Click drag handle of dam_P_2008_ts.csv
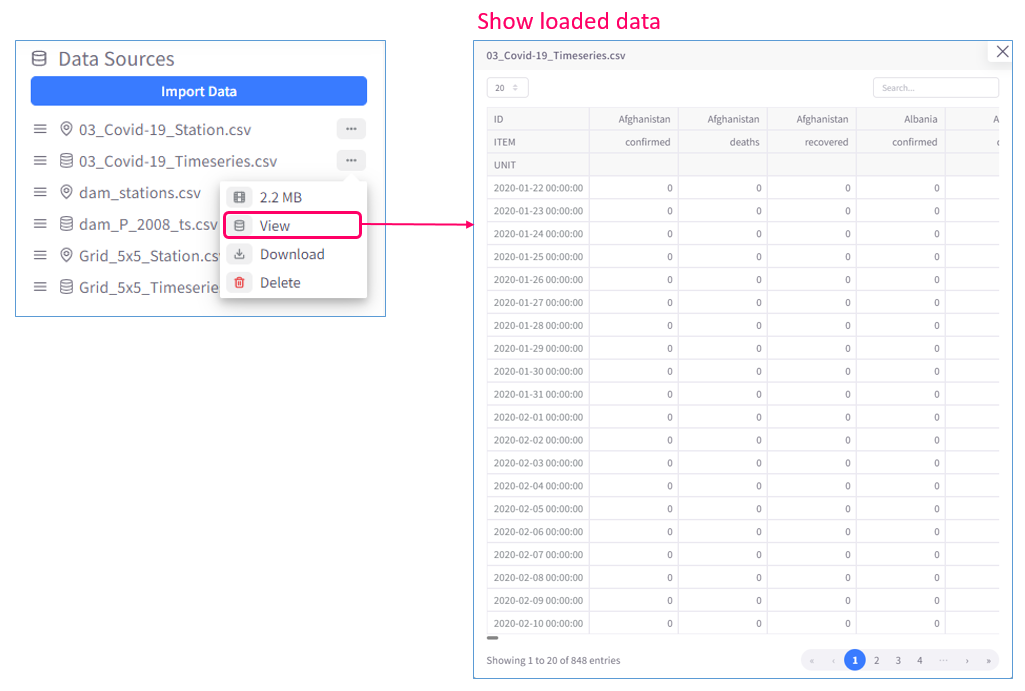The height and width of the screenshot is (691, 1025). (x=40, y=224)
